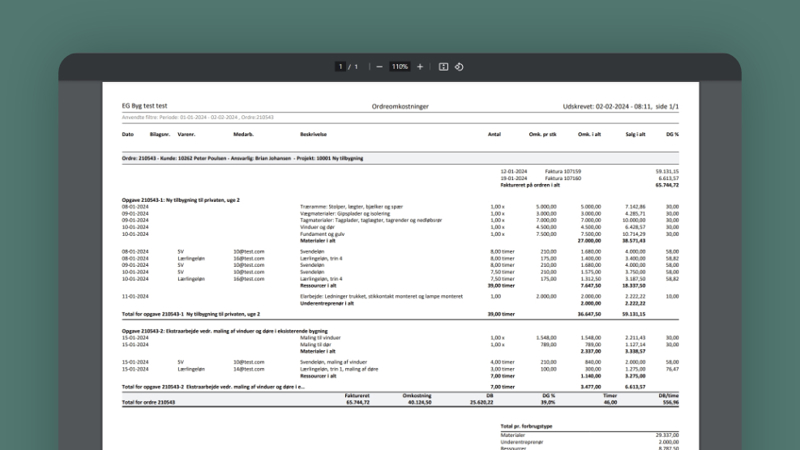Click the Faktura 107160 entry
Screen dimensions: 800x450
[562, 178]
